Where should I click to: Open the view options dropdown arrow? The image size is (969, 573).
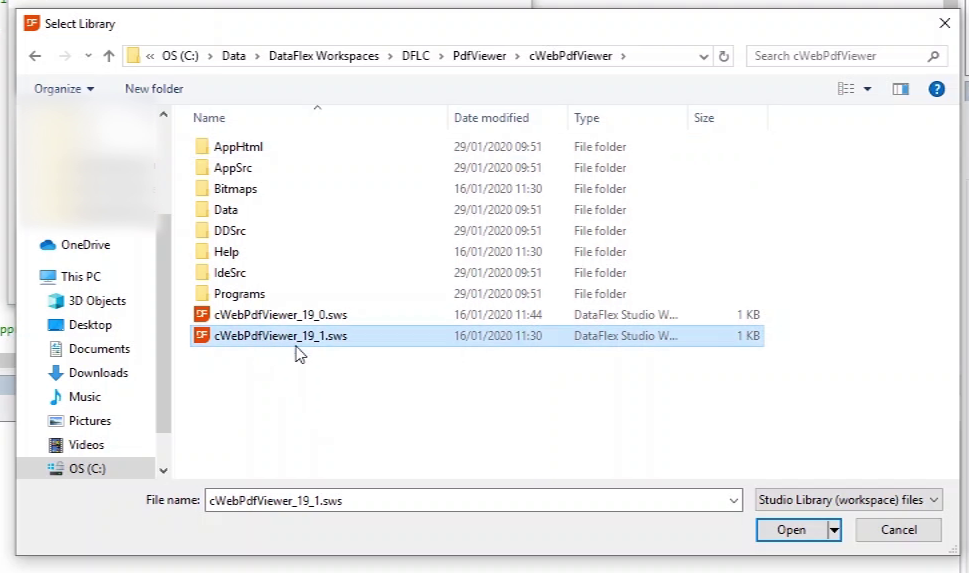(x=867, y=89)
